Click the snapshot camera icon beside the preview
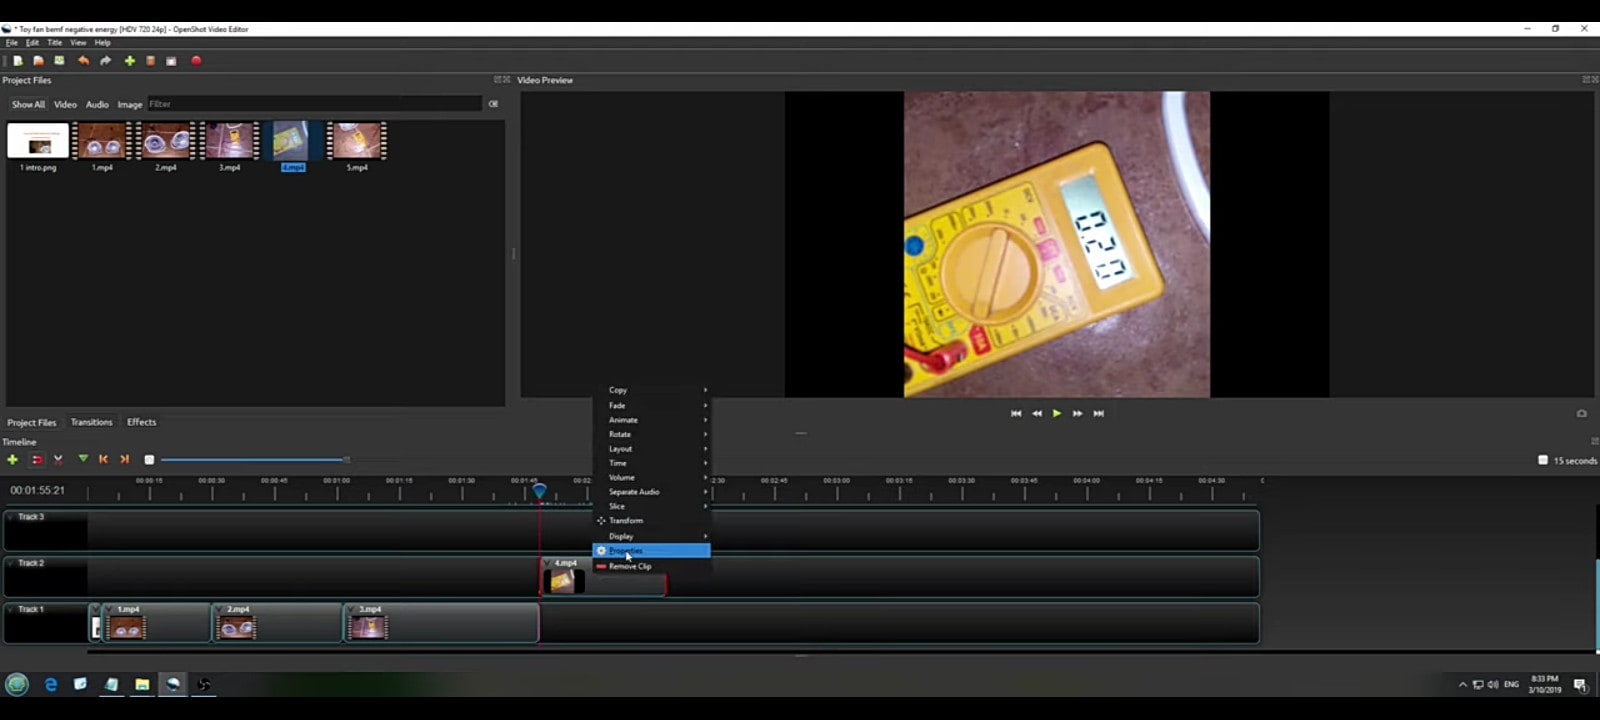The width and height of the screenshot is (1600, 720). (x=1581, y=413)
